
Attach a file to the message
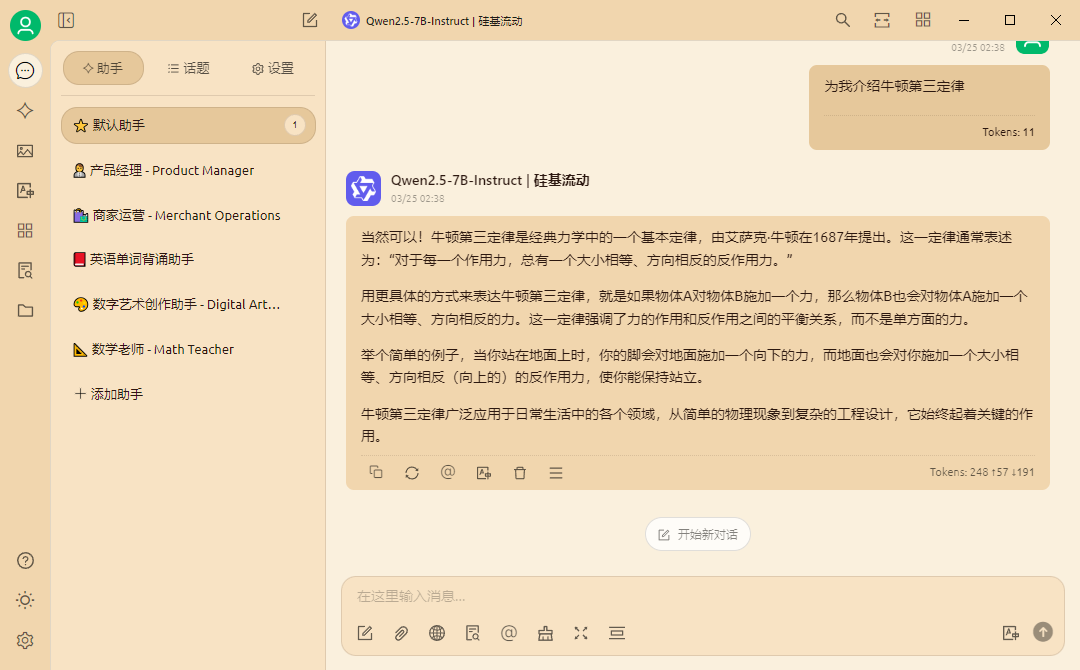(x=401, y=633)
